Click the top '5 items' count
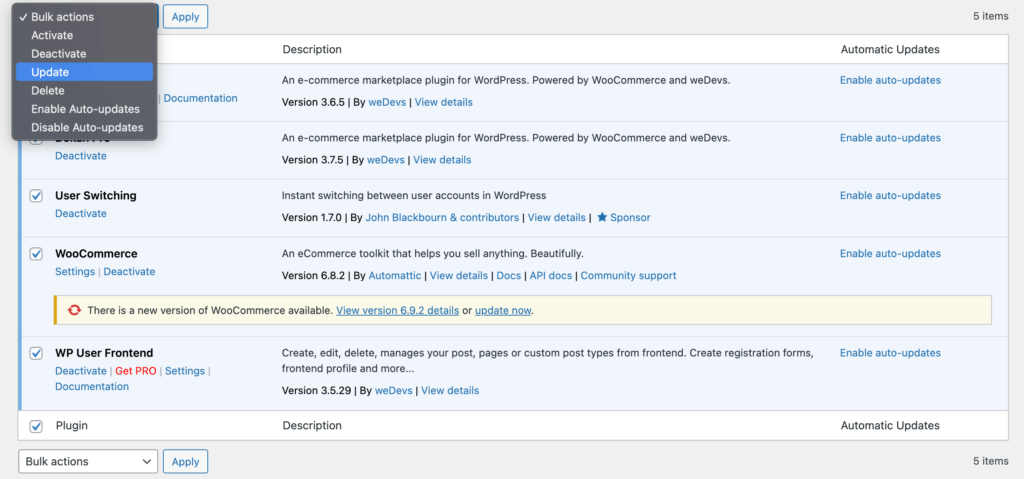This screenshot has width=1024, height=479. tap(991, 16)
